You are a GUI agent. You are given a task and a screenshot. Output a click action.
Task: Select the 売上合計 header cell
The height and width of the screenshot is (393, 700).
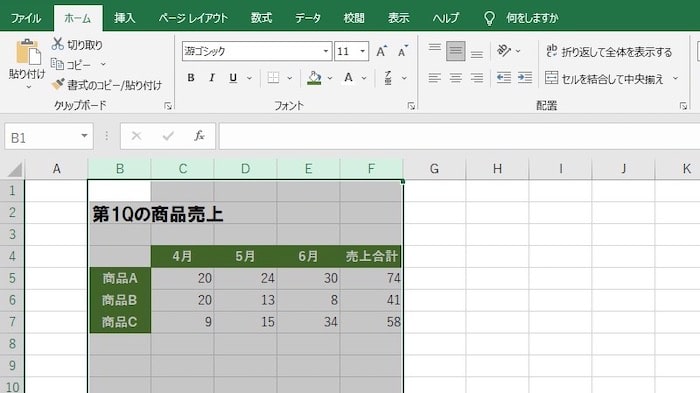[371, 256]
